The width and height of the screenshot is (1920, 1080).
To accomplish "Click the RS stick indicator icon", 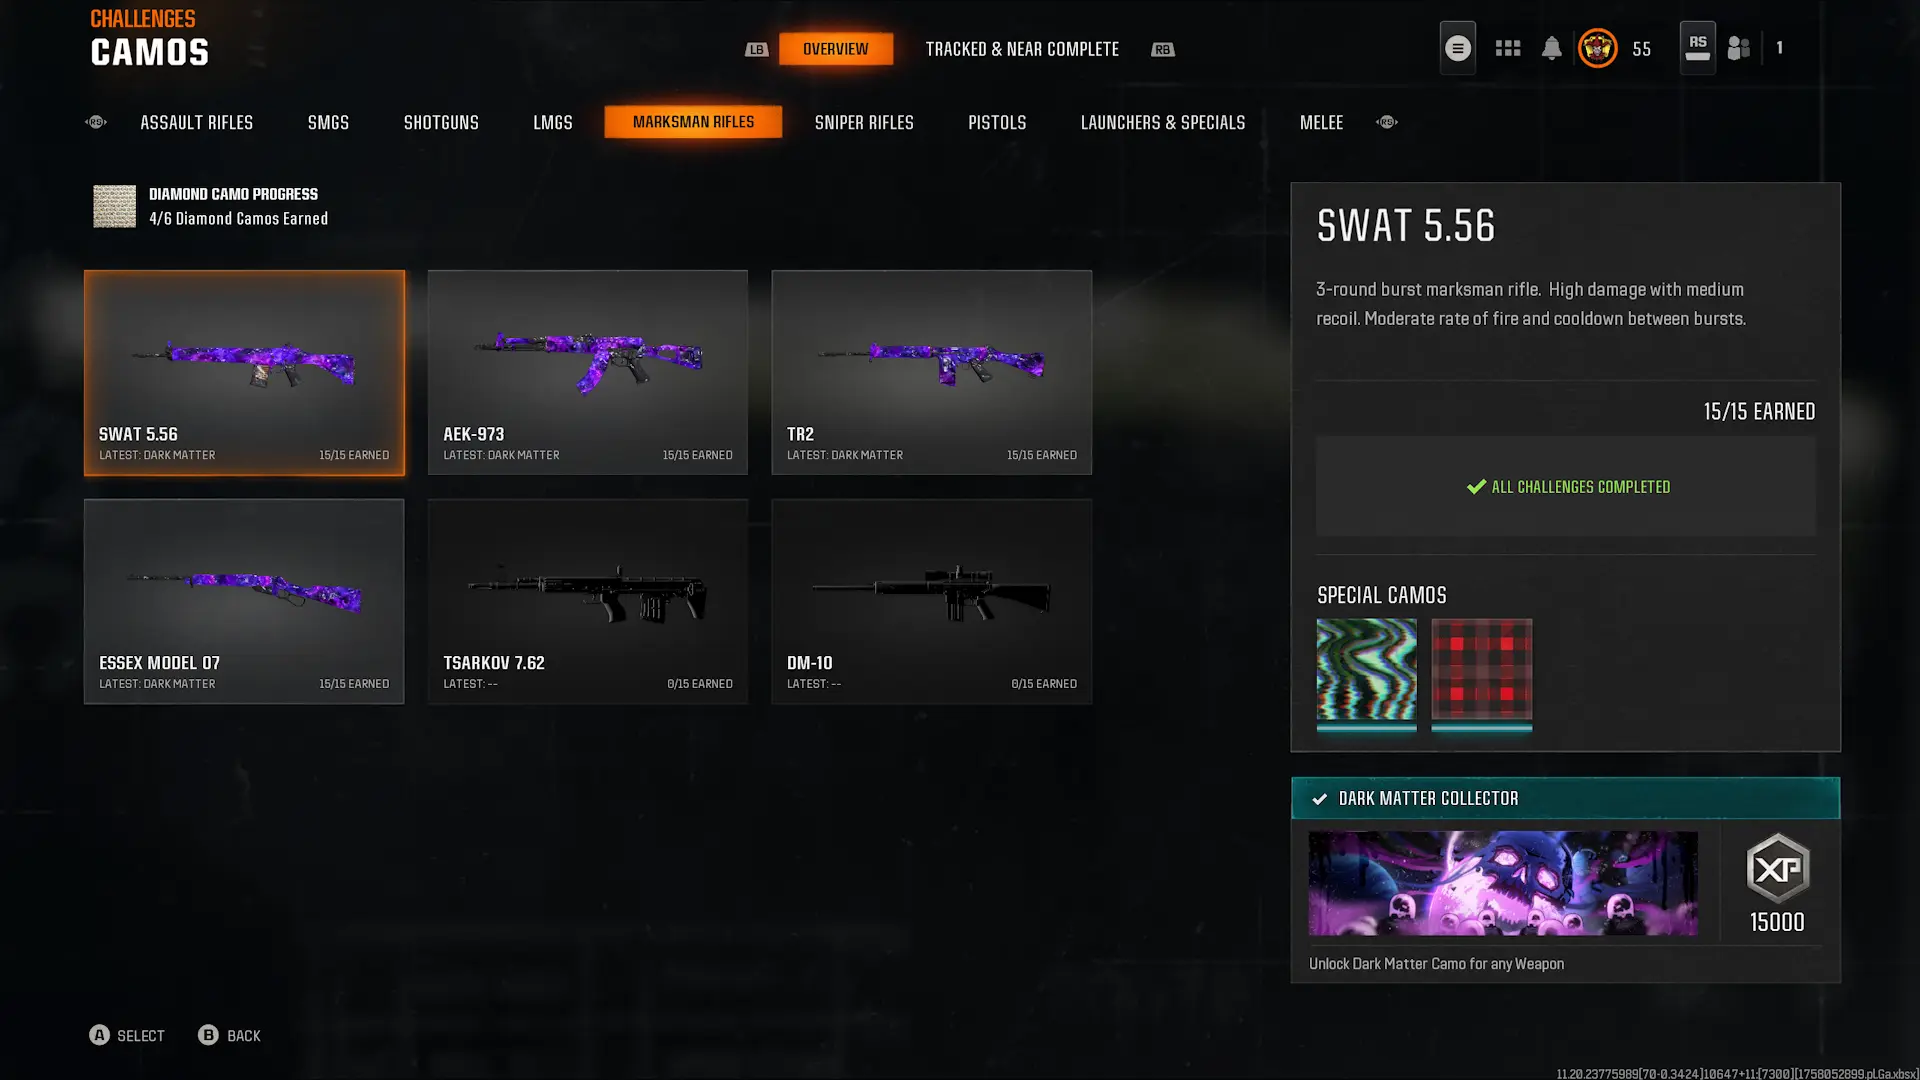I will click(1697, 48).
